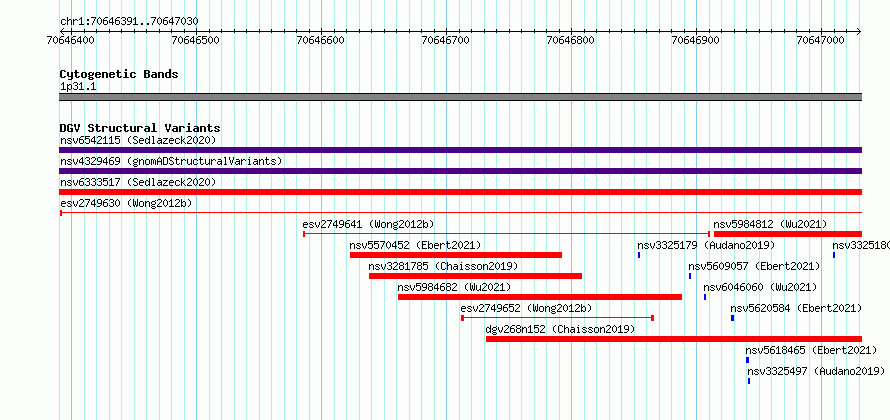Screen dimensions: 890x420
Task: Select the nsv3281785 red variant bar
Action: [475, 276]
